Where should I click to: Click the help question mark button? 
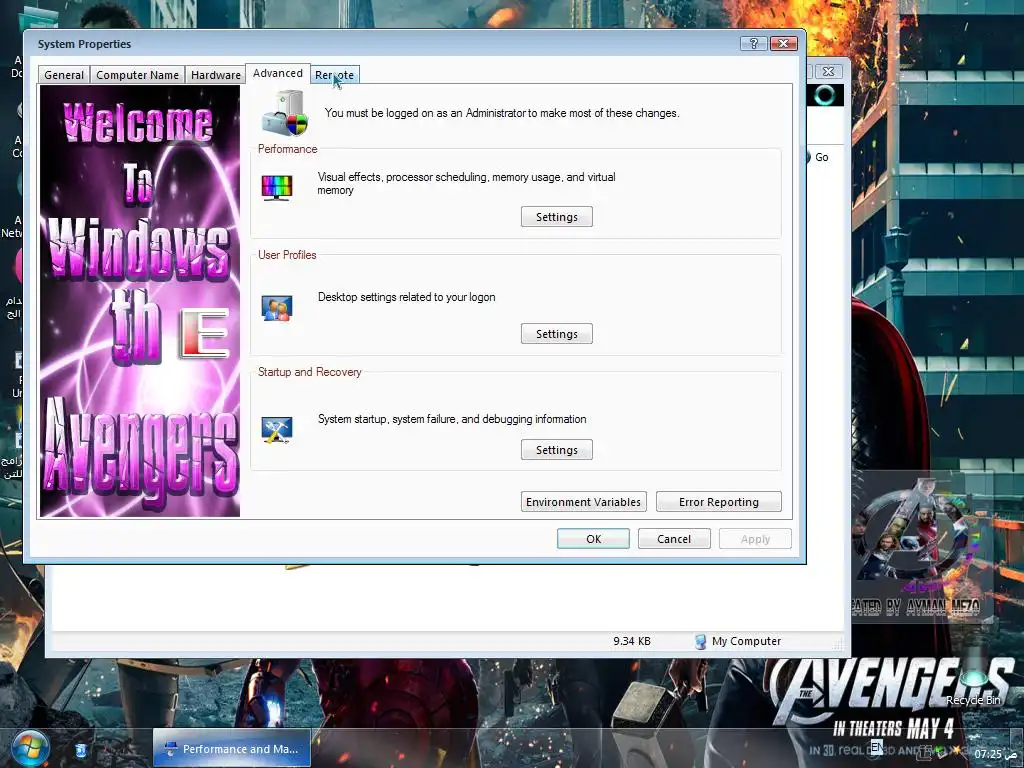[754, 43]
